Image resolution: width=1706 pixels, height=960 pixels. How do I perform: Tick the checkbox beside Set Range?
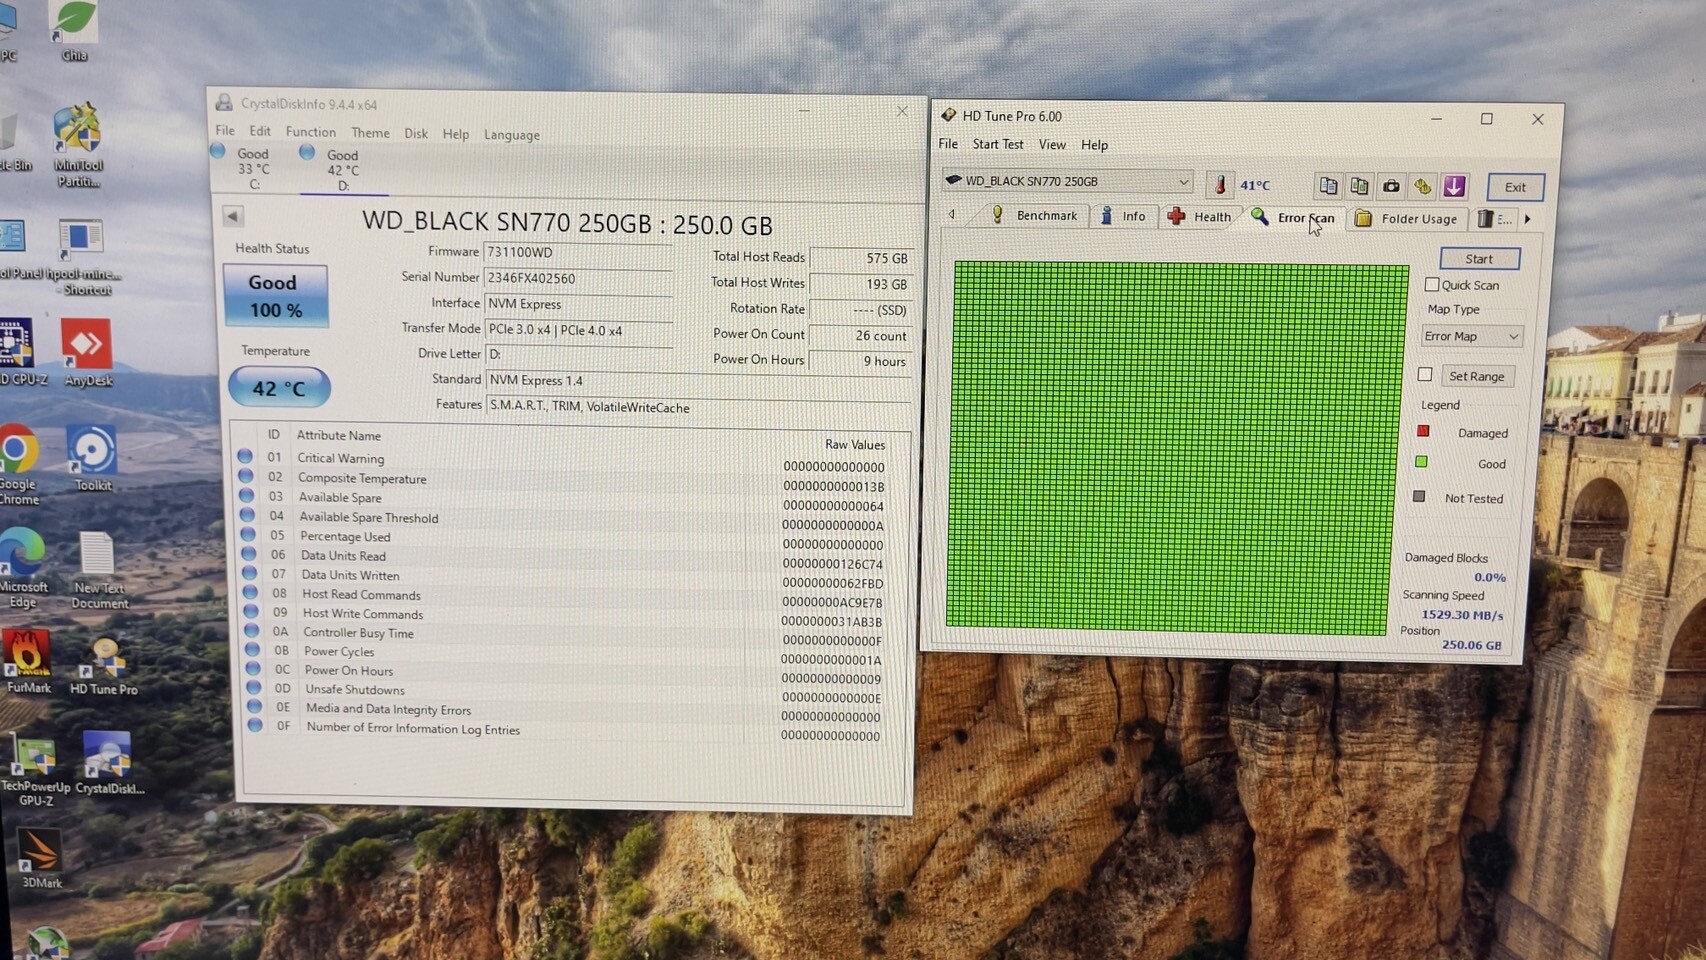point(1425,375)
